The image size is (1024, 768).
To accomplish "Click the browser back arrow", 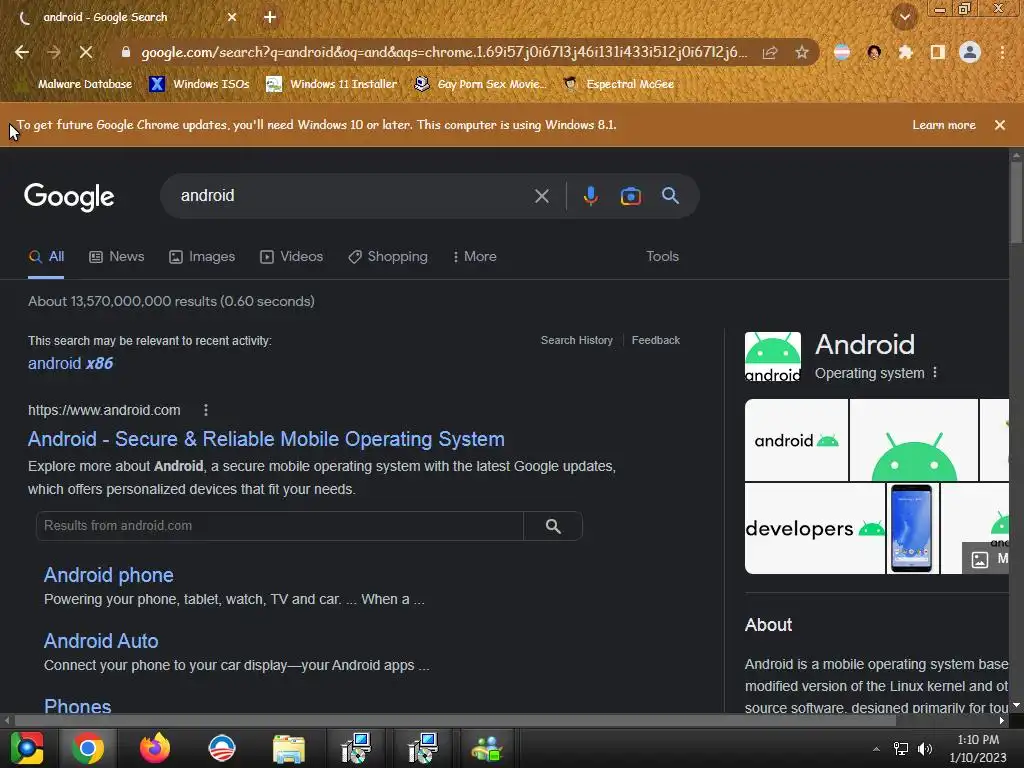I will (x=22, y=52).
